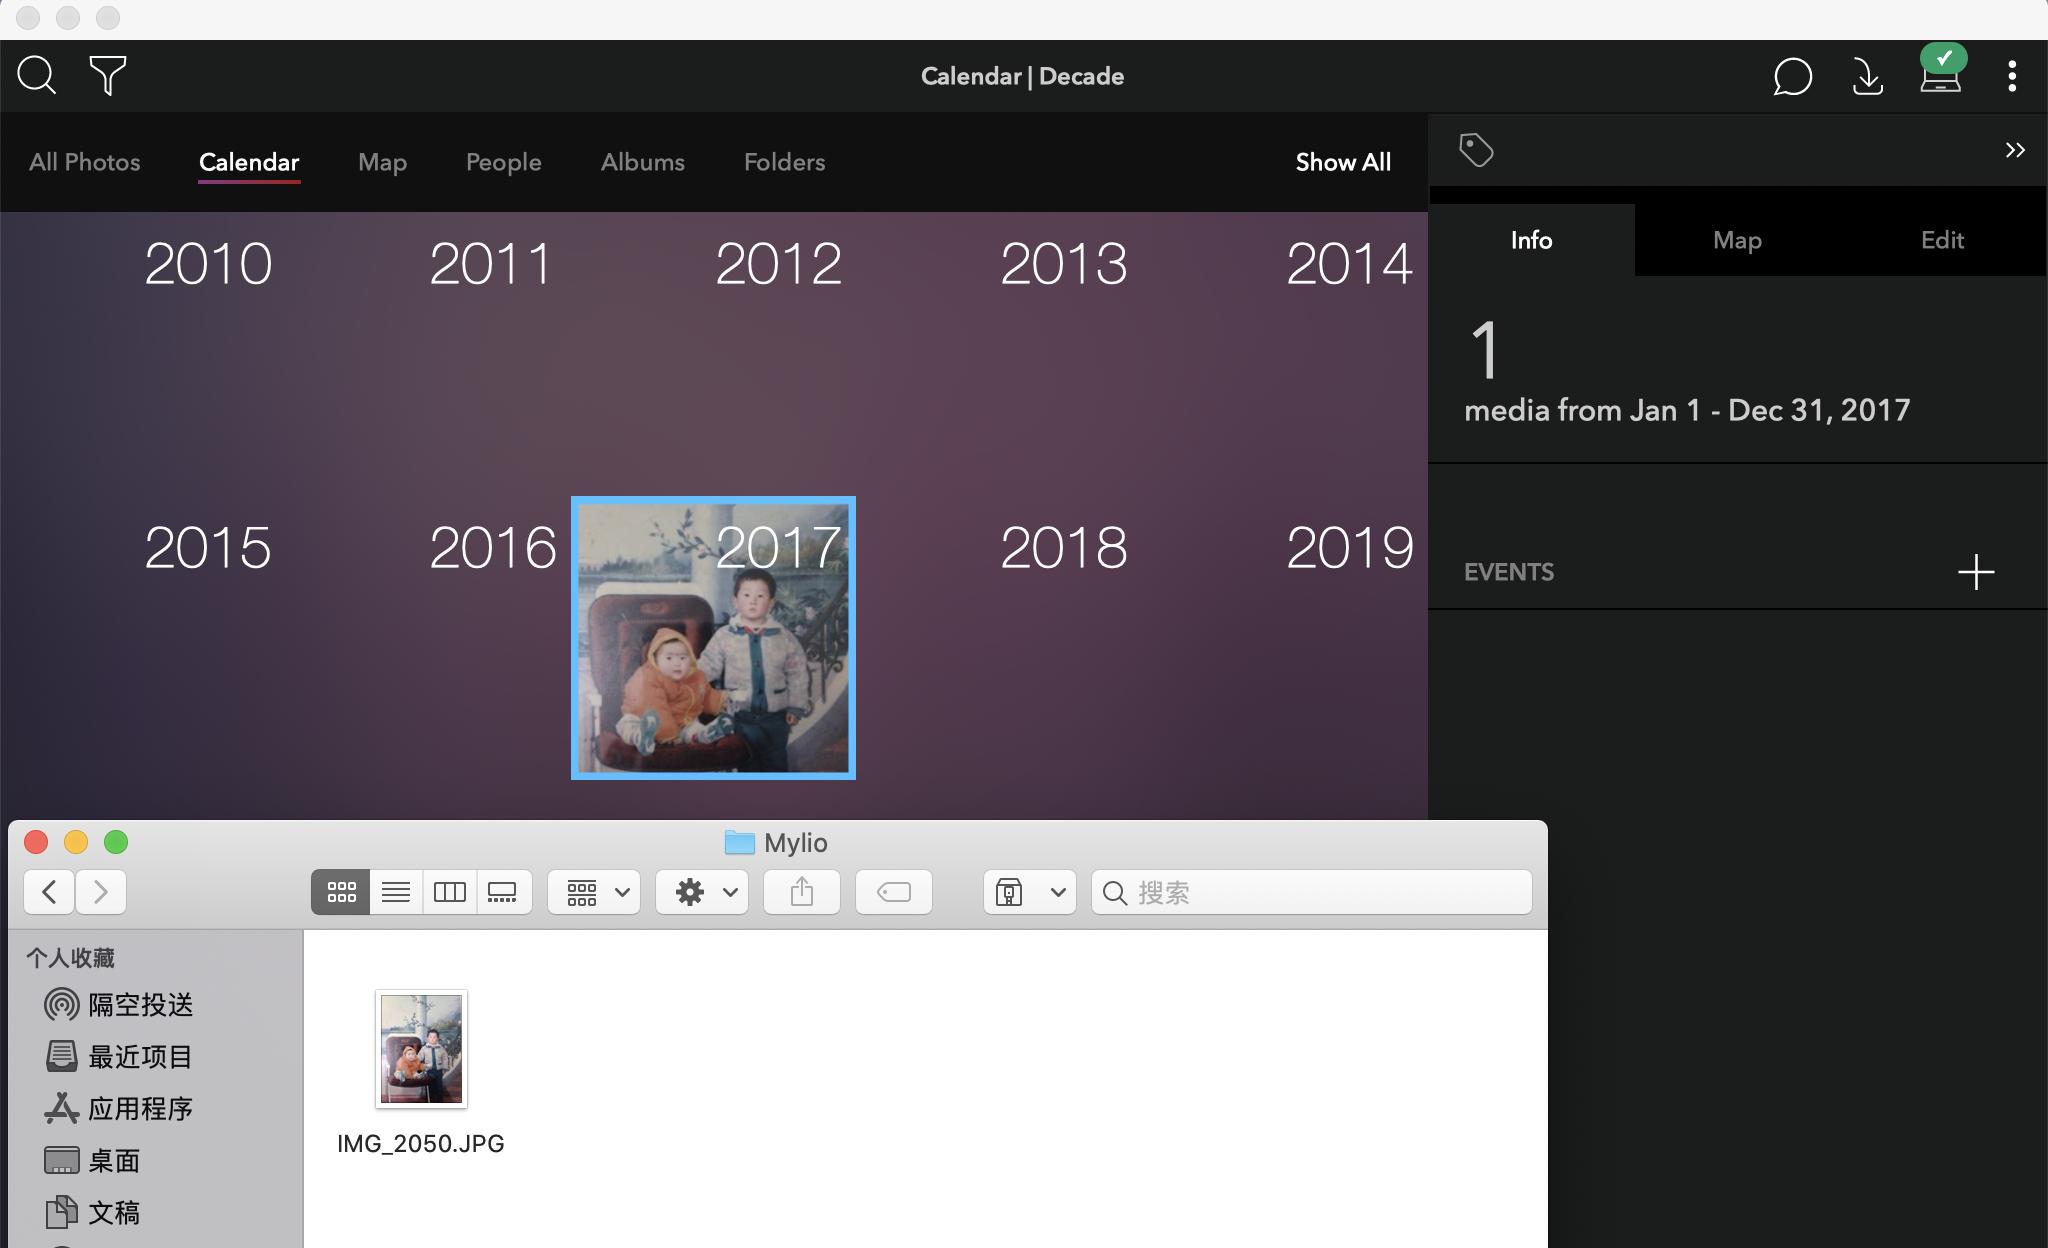Add a new event with plus icon
The width and height of the screenshot is (2048, 1248).
pos(1975,572)
